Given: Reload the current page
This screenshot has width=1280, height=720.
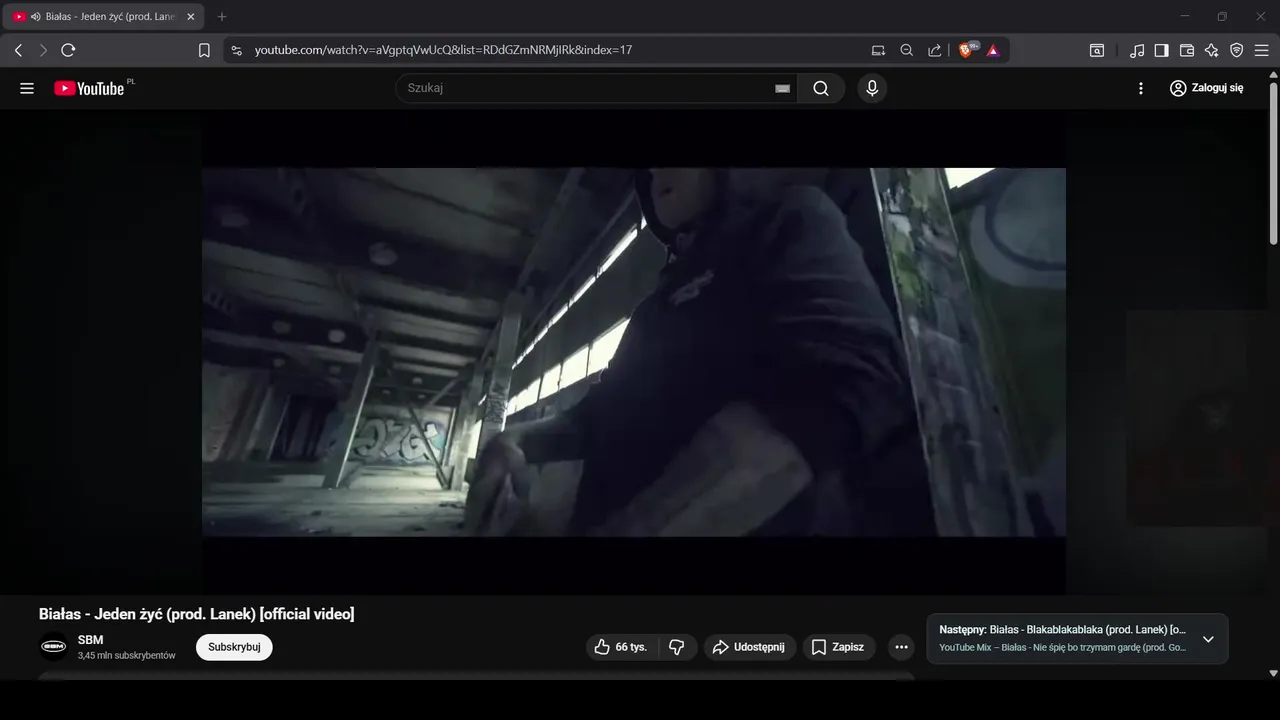Looking at the screenshot, I should click(x=68, y=50).
